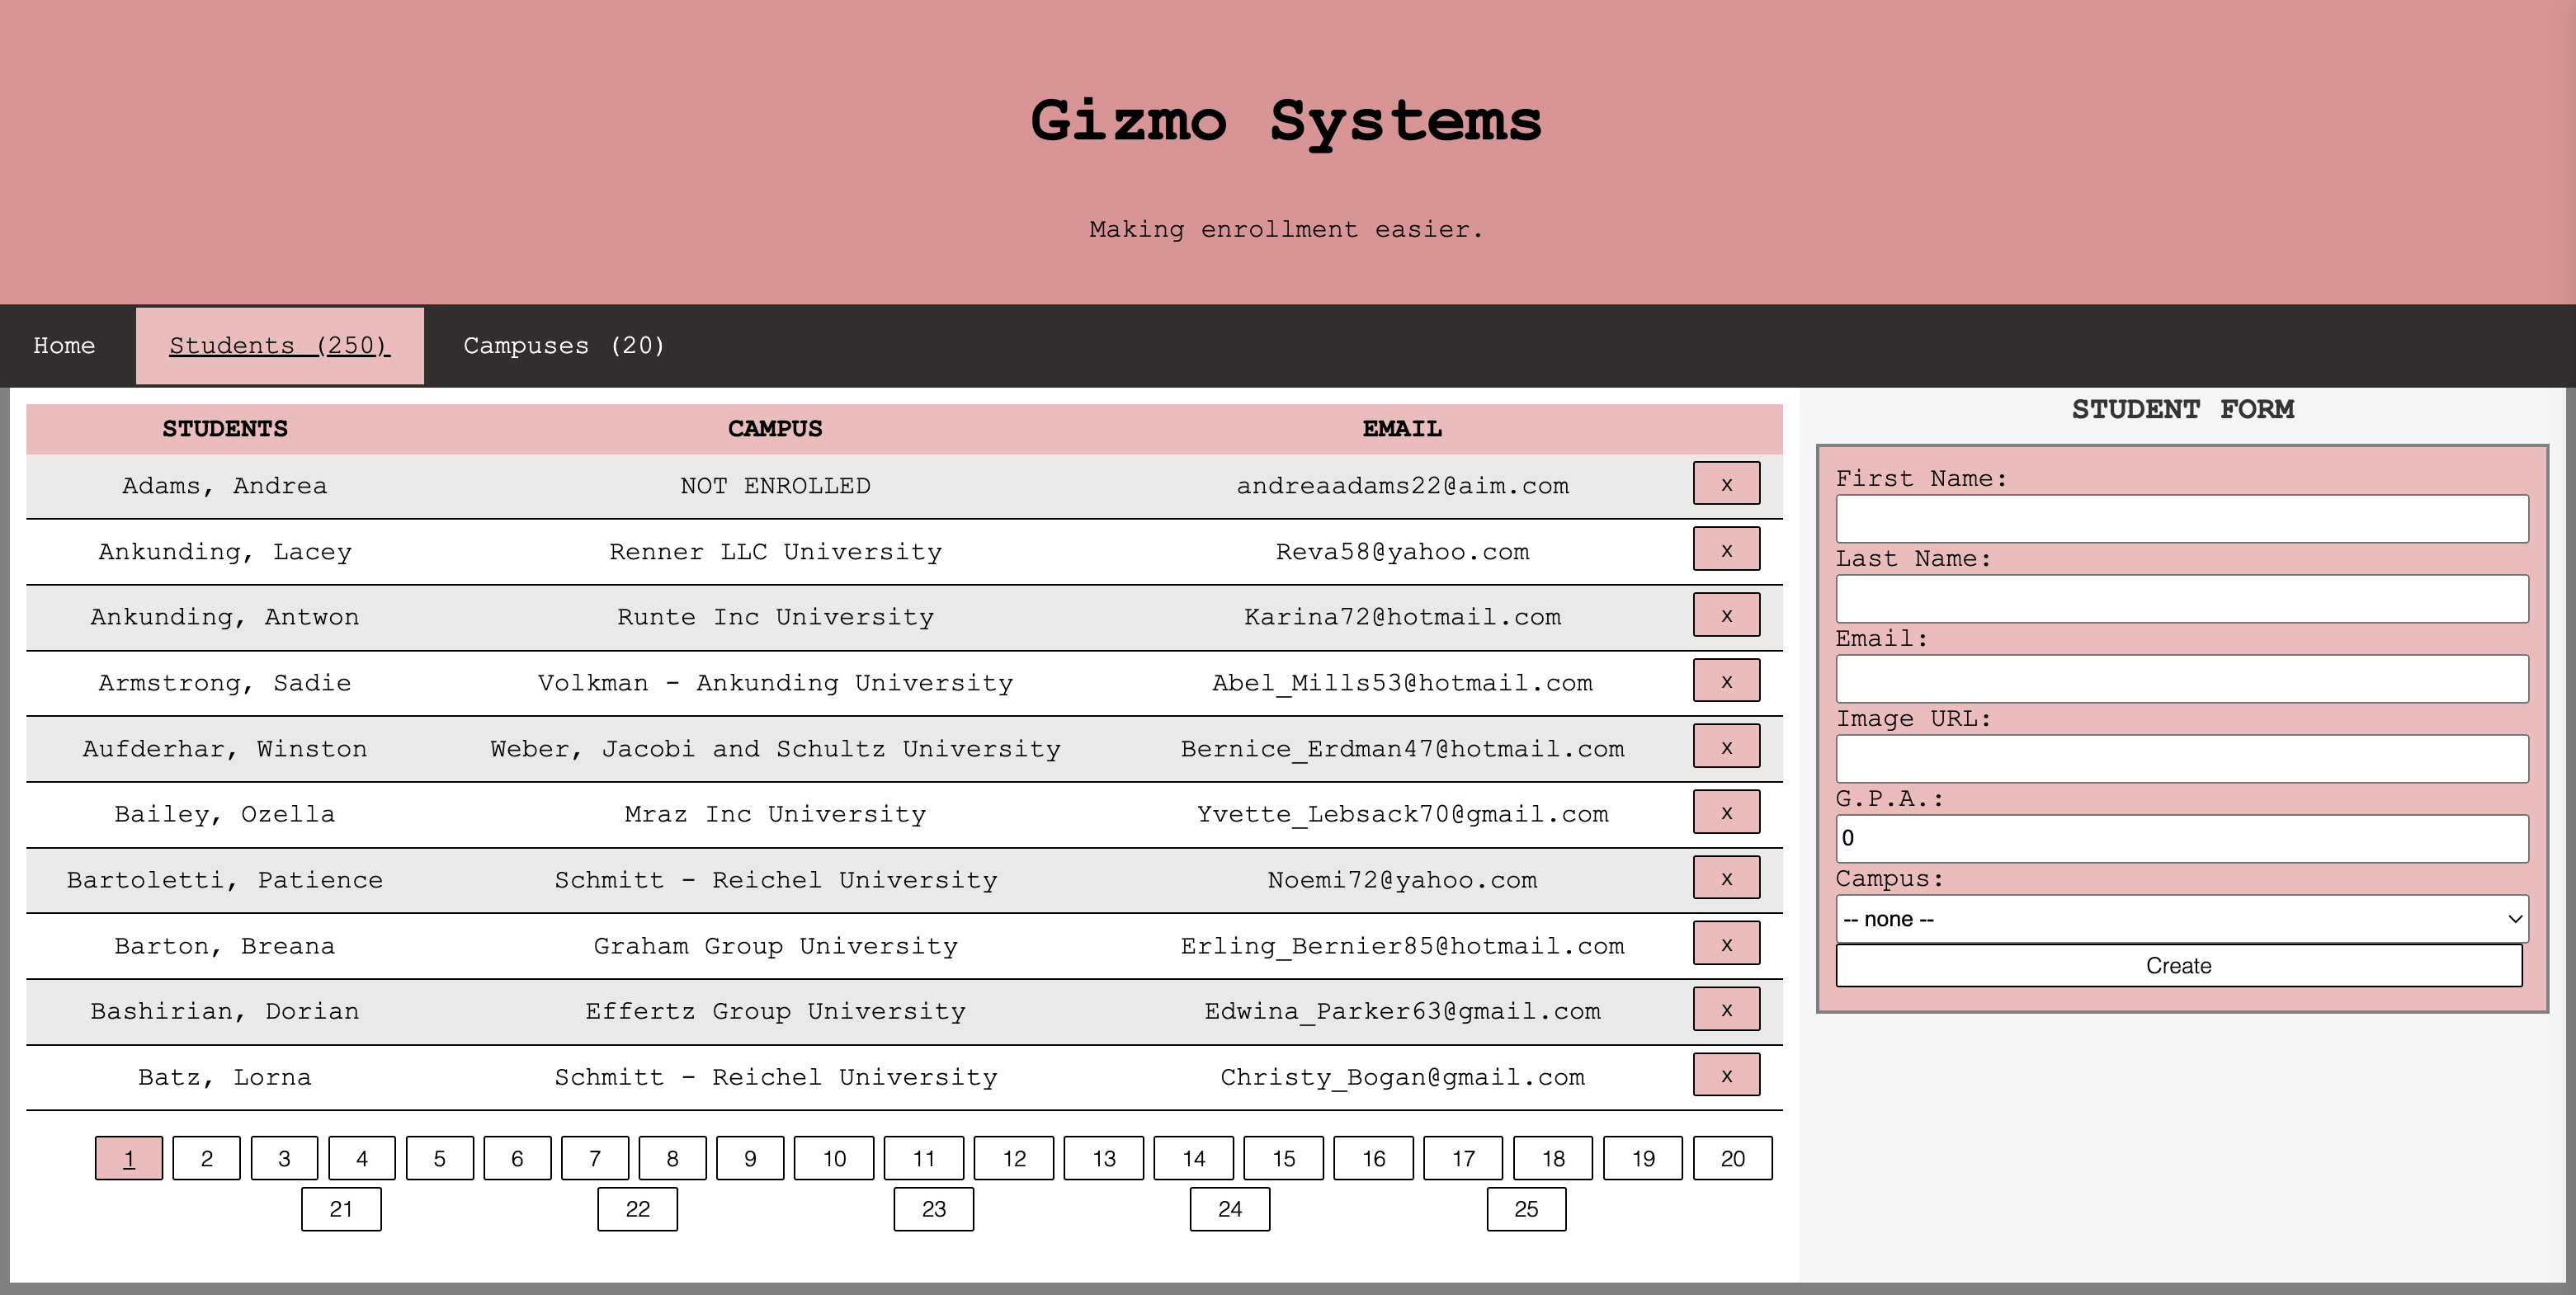Navigate to page 13
Image resolution: width=2576 pixels, height=1295 pixels.
1103,1159
